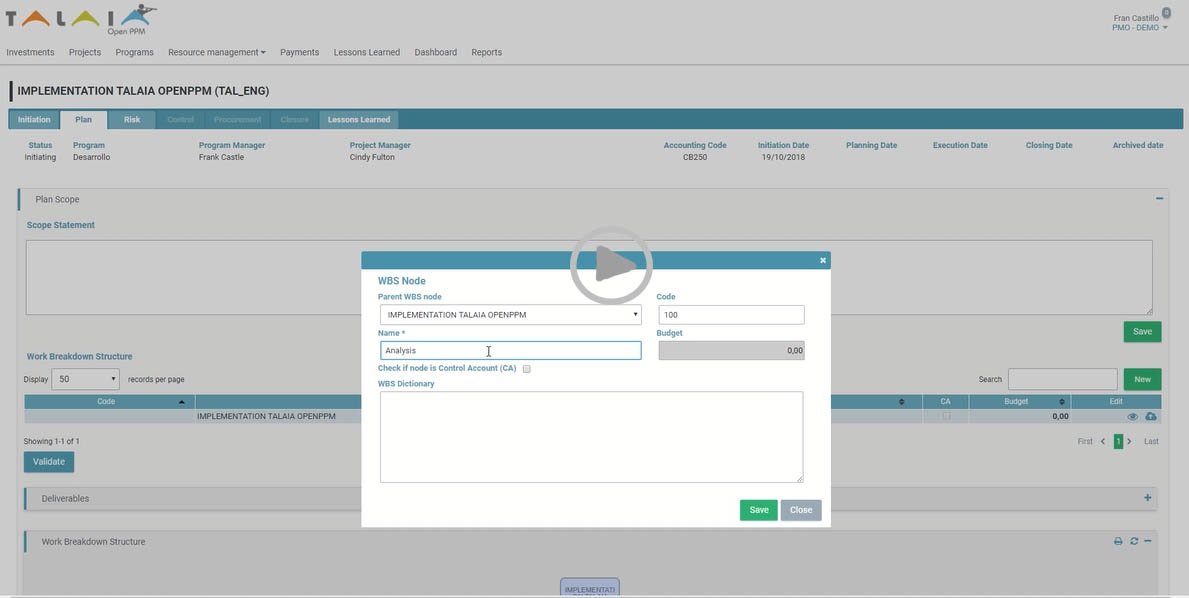Click initiation date 19/10/2018

click(x=783, y=157)
